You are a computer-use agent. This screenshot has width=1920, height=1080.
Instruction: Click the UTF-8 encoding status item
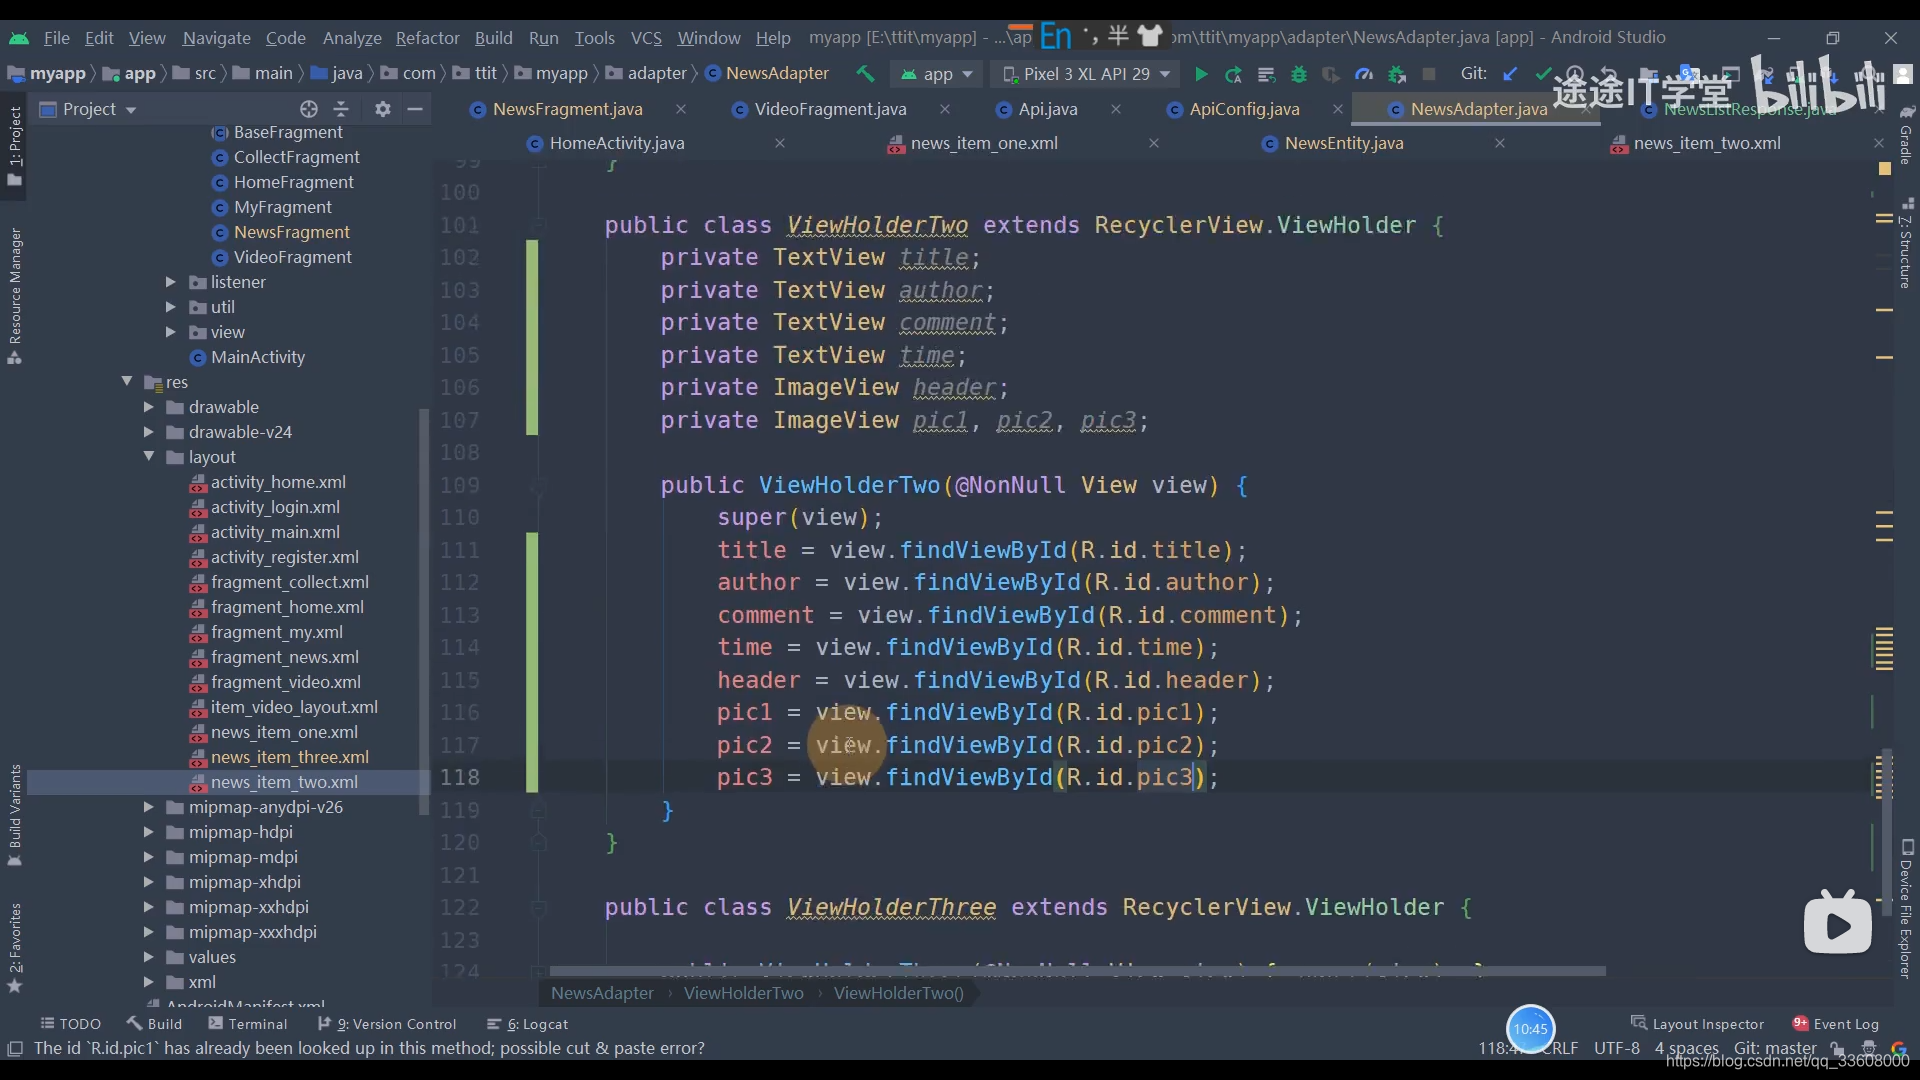[1616, 1048]
